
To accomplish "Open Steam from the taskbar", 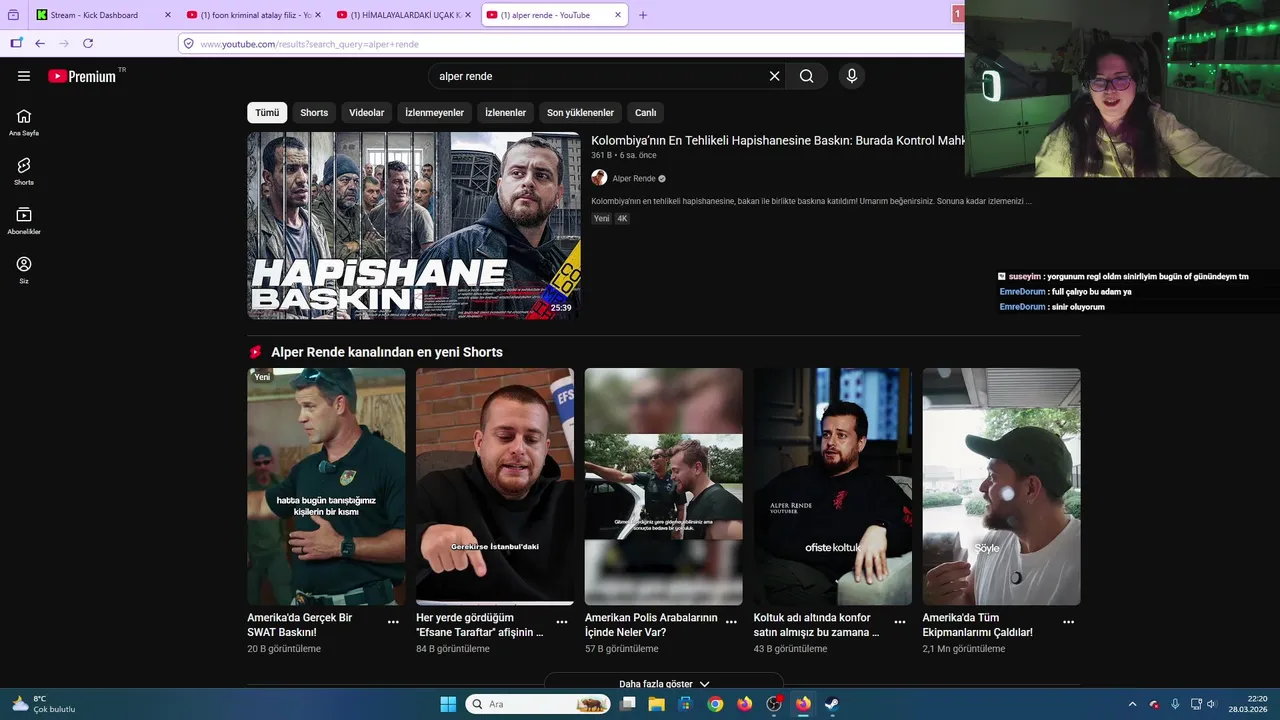I will coord(832,704).
